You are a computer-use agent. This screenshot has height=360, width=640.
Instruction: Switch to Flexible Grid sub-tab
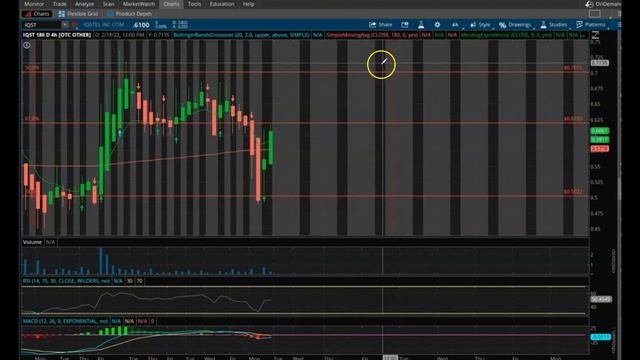pyautogui.click(x=78, y=14)
